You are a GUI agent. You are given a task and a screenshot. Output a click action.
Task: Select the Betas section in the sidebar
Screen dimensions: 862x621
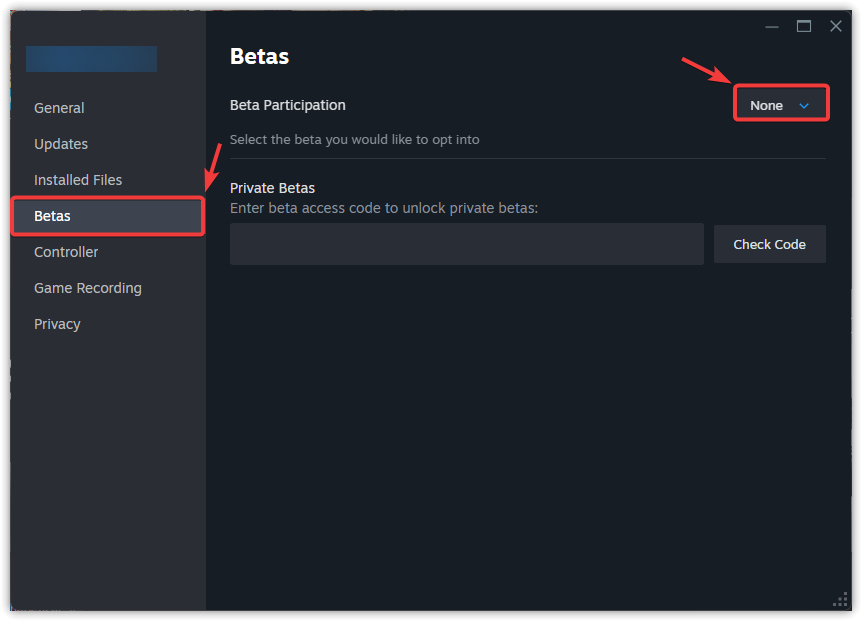pyautogui.click(x=107, y=216)
